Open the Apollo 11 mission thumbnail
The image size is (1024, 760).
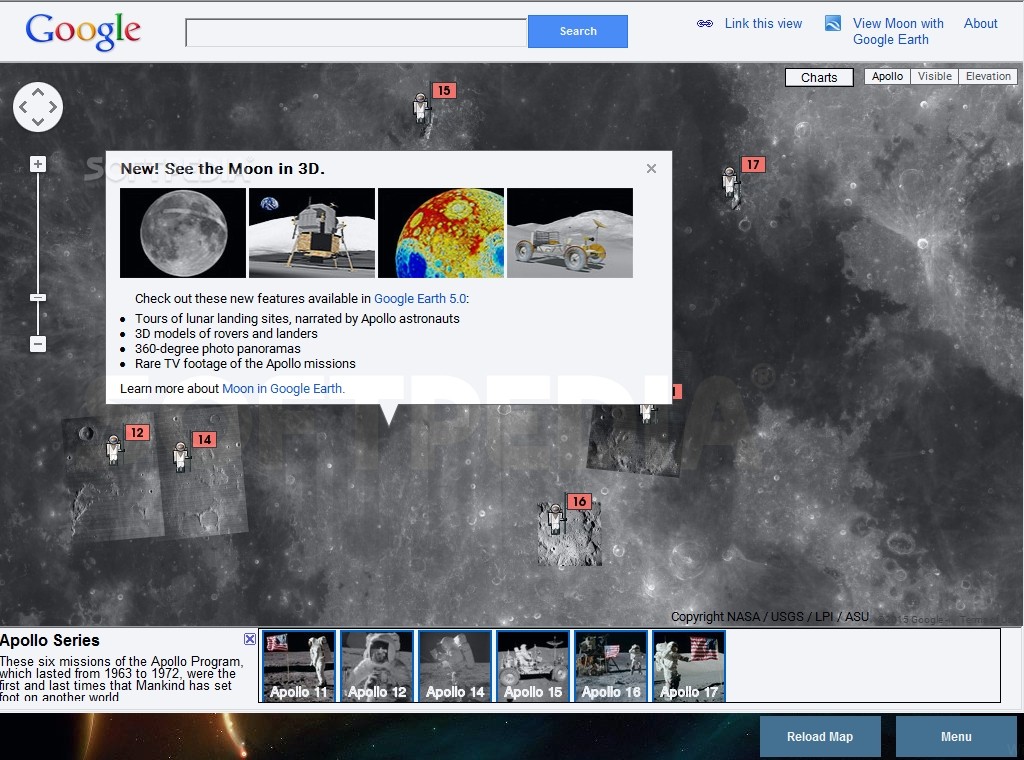click(x=298, y=666)
